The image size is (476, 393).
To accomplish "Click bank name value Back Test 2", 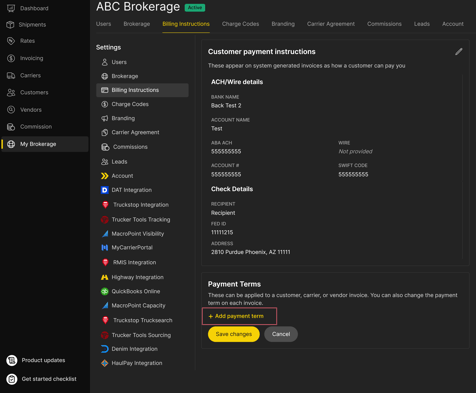I will (226, 106).
